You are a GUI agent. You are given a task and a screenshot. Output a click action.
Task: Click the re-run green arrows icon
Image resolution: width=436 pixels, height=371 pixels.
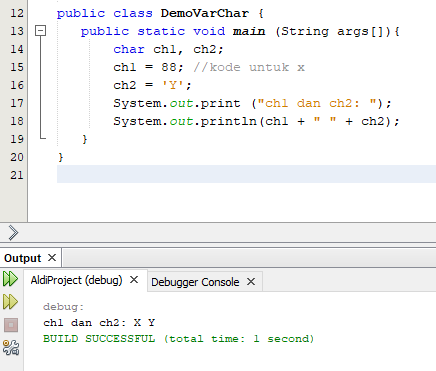pyautogui.click(x=10, y=279)
